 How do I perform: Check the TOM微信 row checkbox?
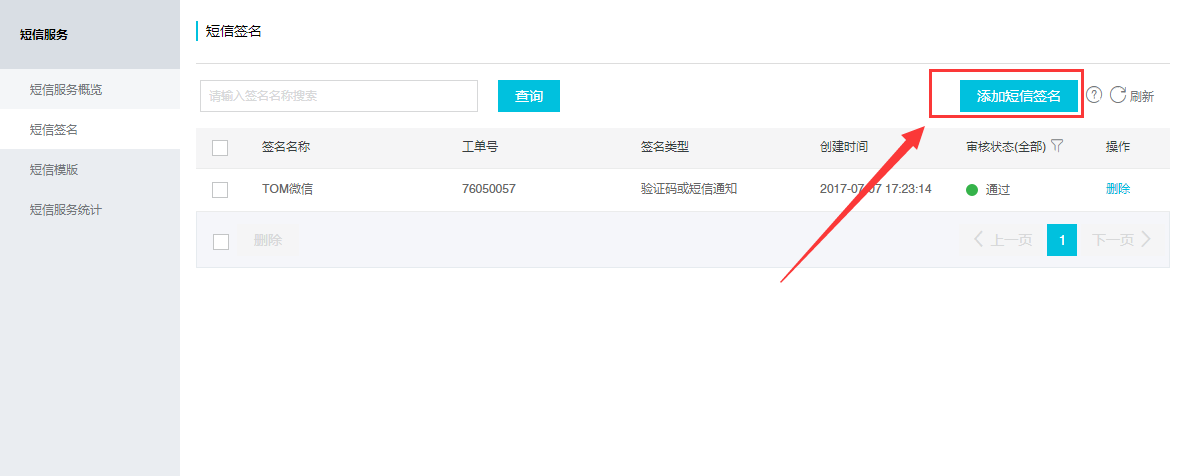tap(221, 189)
